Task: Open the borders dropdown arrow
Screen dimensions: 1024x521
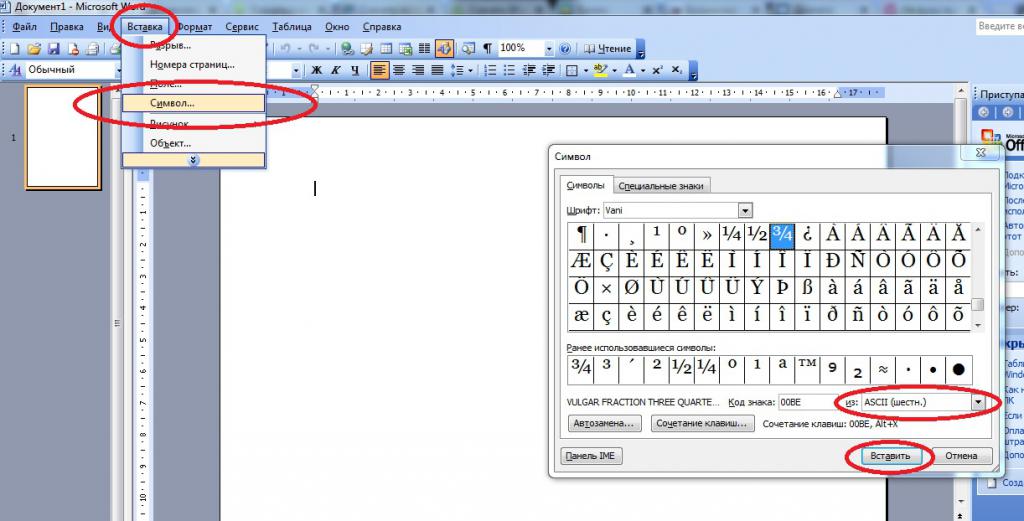Action: click(586, 70)
